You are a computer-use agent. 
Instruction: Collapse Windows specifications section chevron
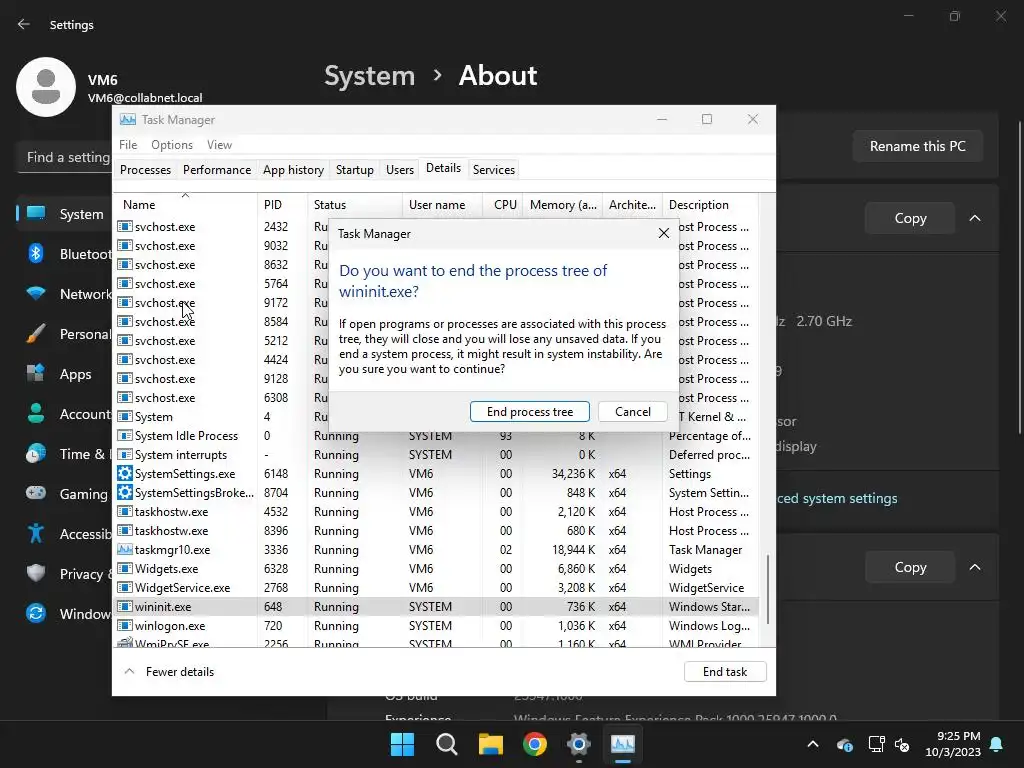974,567
